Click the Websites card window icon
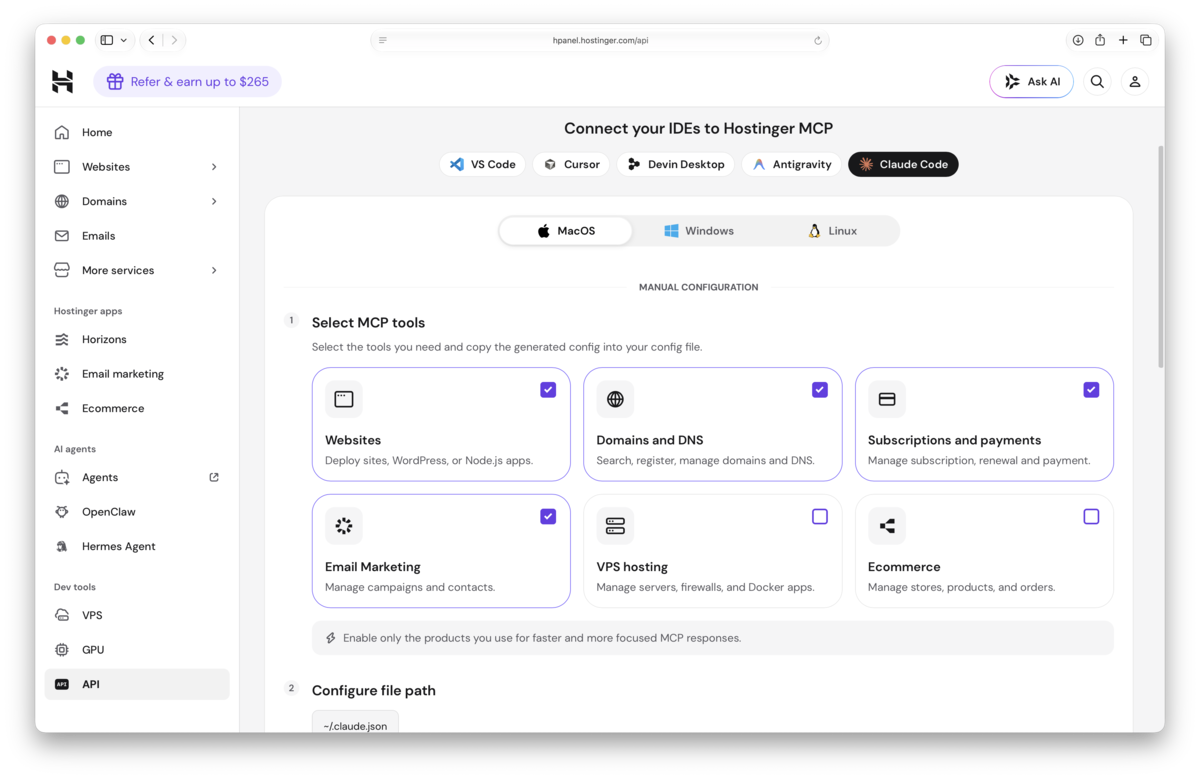The width and height of the screenshot is (1200, 779). [344, 399]
